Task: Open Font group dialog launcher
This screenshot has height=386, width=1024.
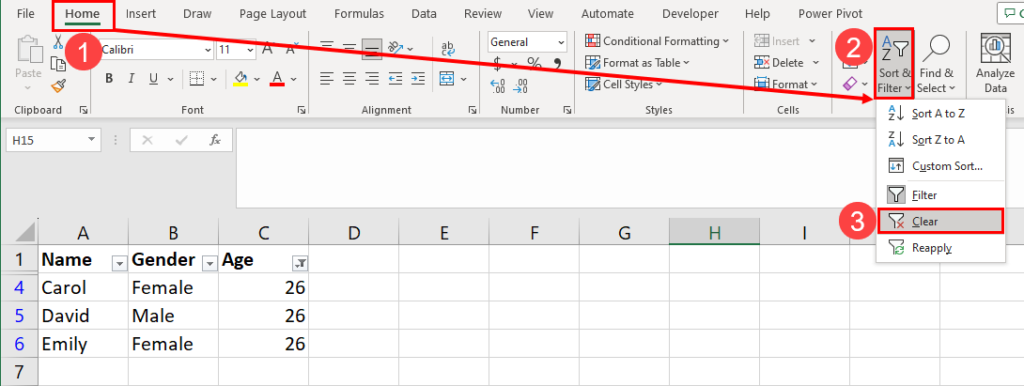Action: pyautogui.click(x=302, y=111)
